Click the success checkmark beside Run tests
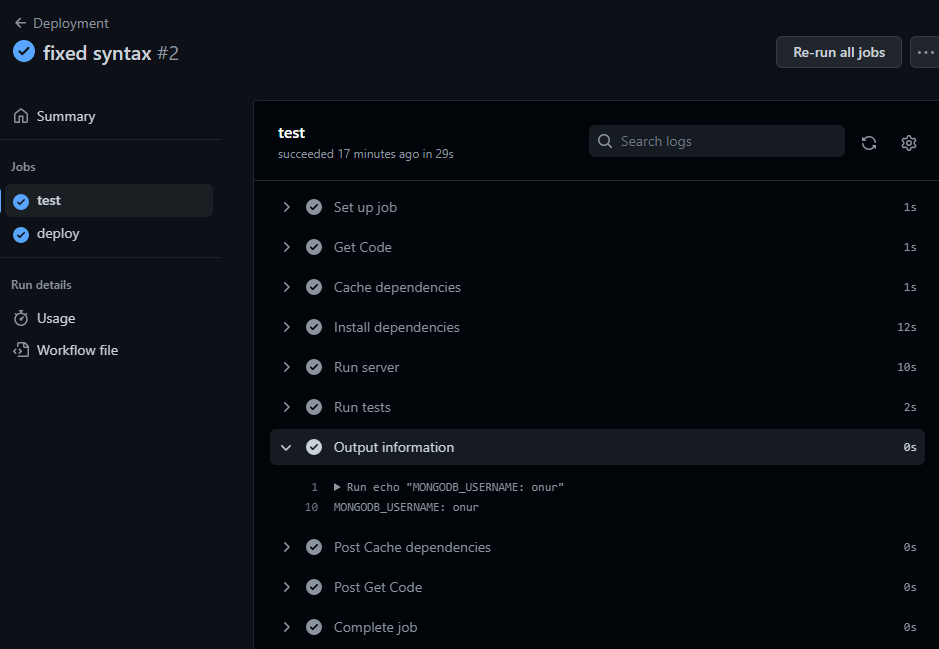This screenshot has height=649, width=939. pos(313,407)
